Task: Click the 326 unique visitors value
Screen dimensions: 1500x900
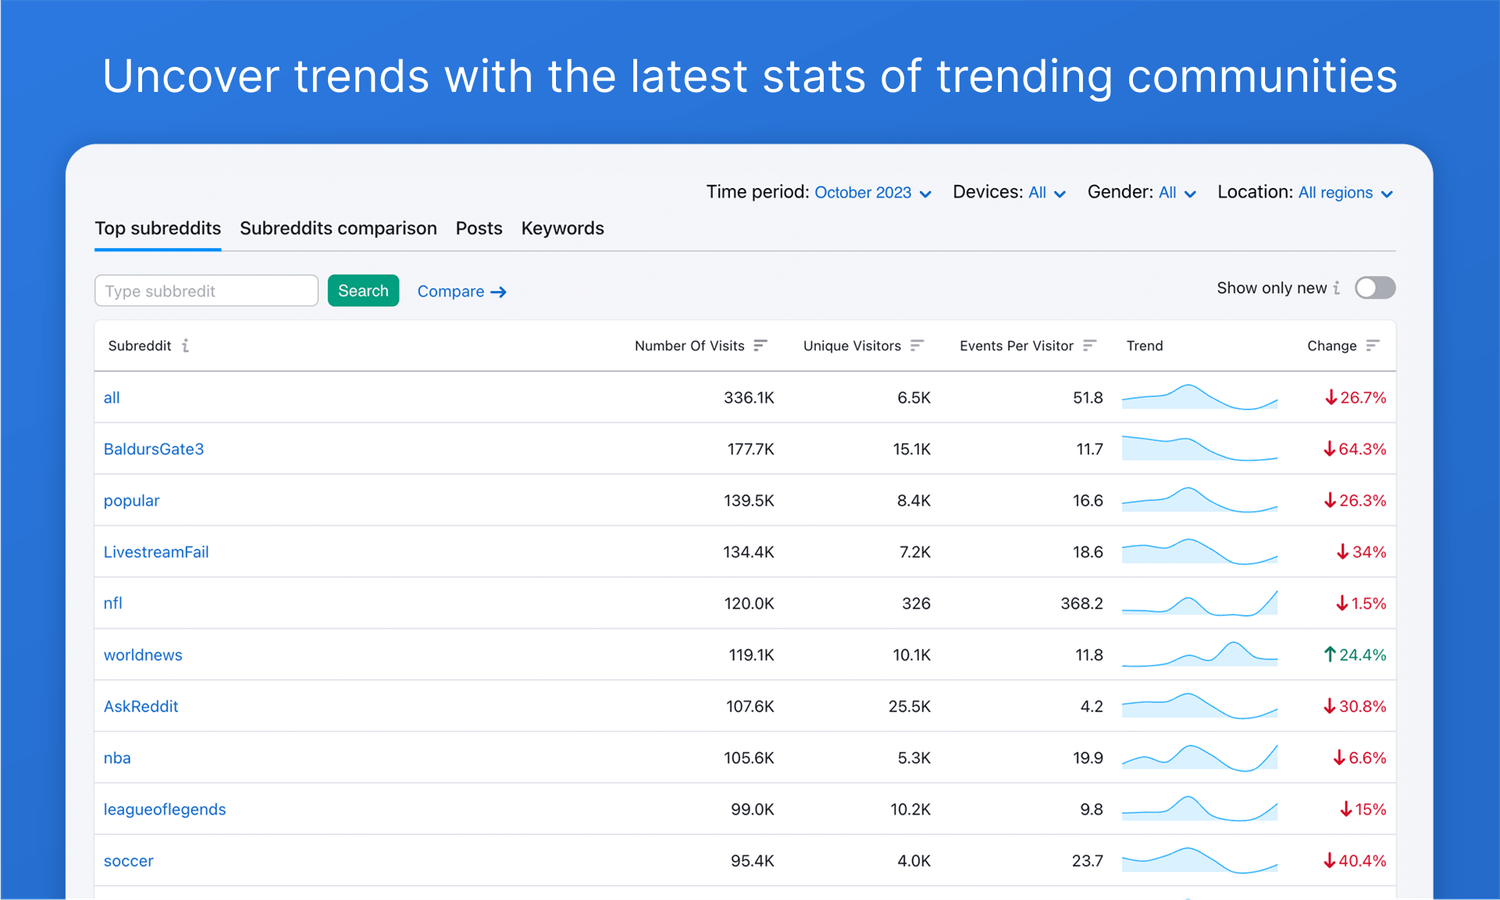Action: point(916,604)
